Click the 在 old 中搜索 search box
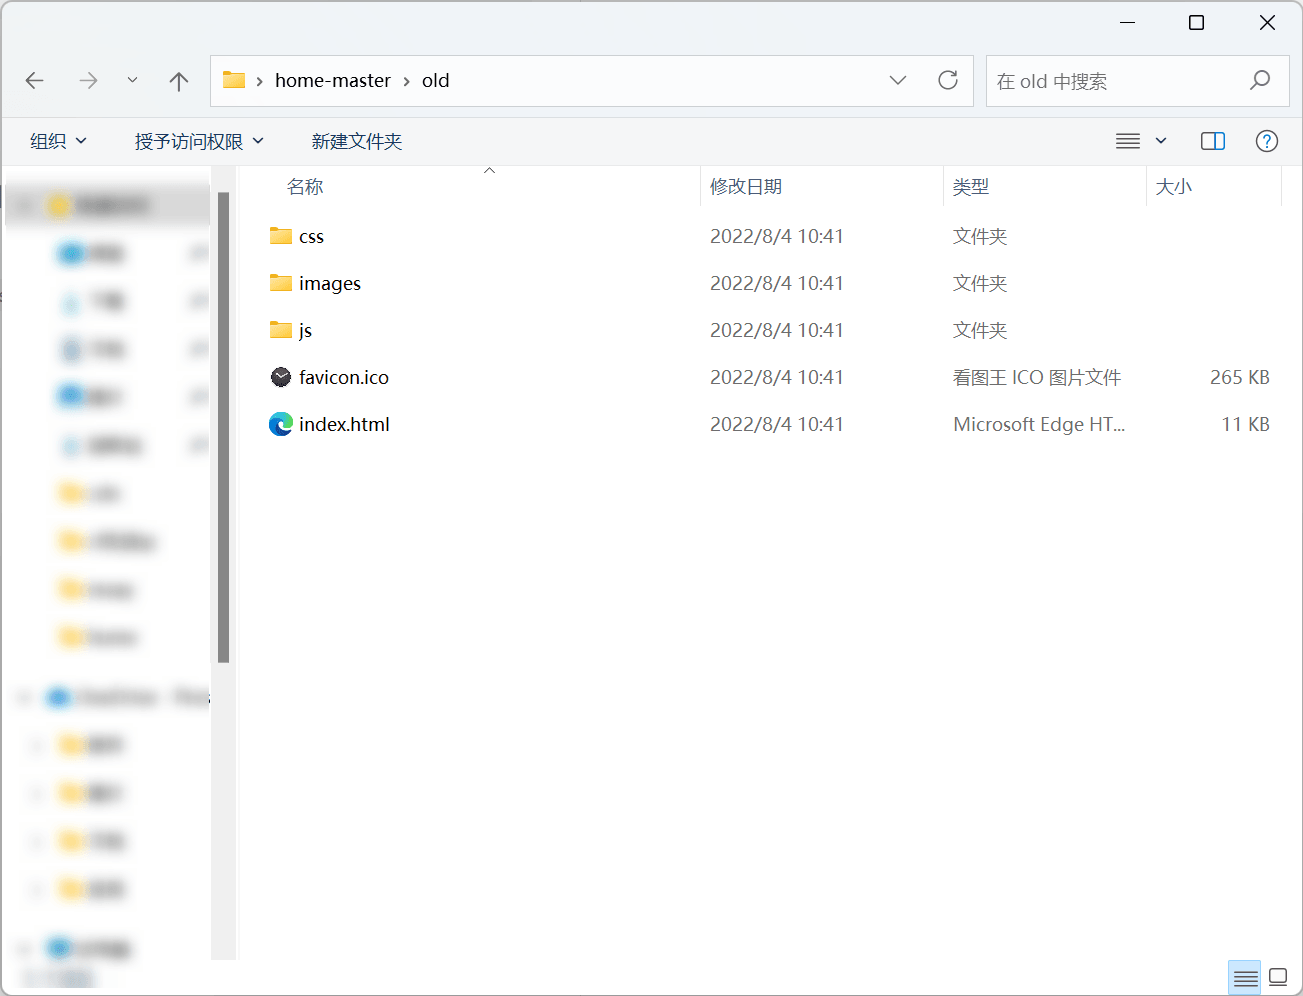The width and height of the screenshot is (1303, 996). [x=1110, y=81]
